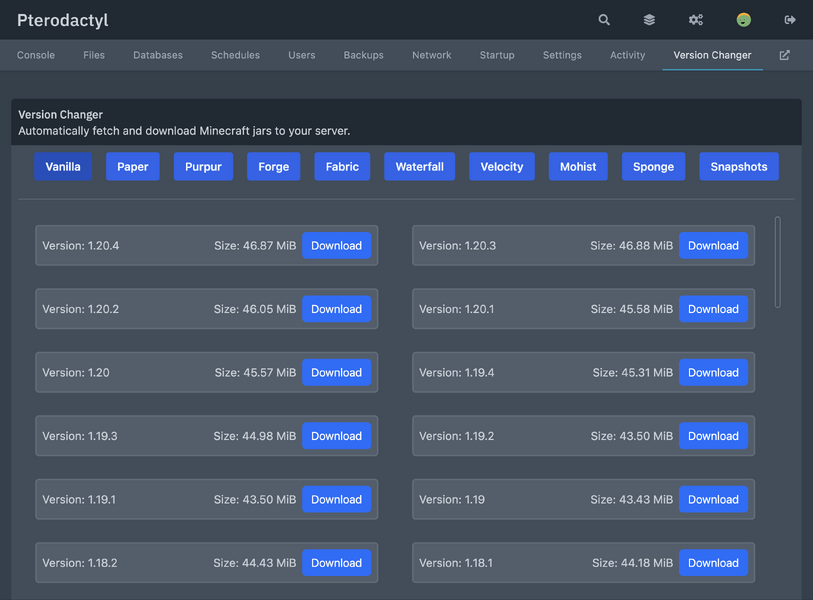Viewport: 813px width, 600px height.
Task: Pick the Velocity jar type
Action: [502, 166]
